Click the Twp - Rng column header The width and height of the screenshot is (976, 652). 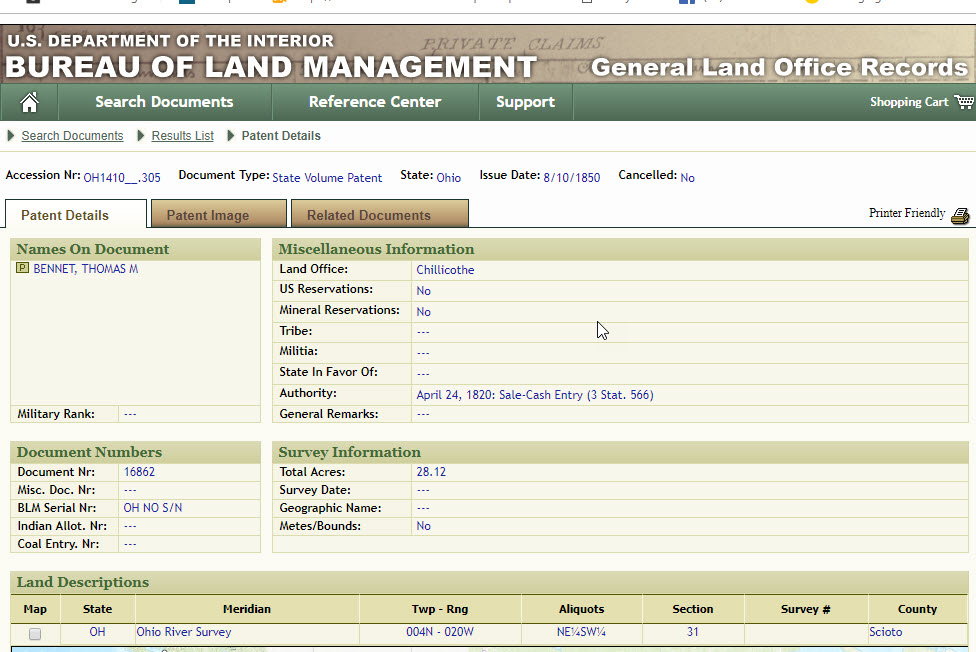pos(440,609)
